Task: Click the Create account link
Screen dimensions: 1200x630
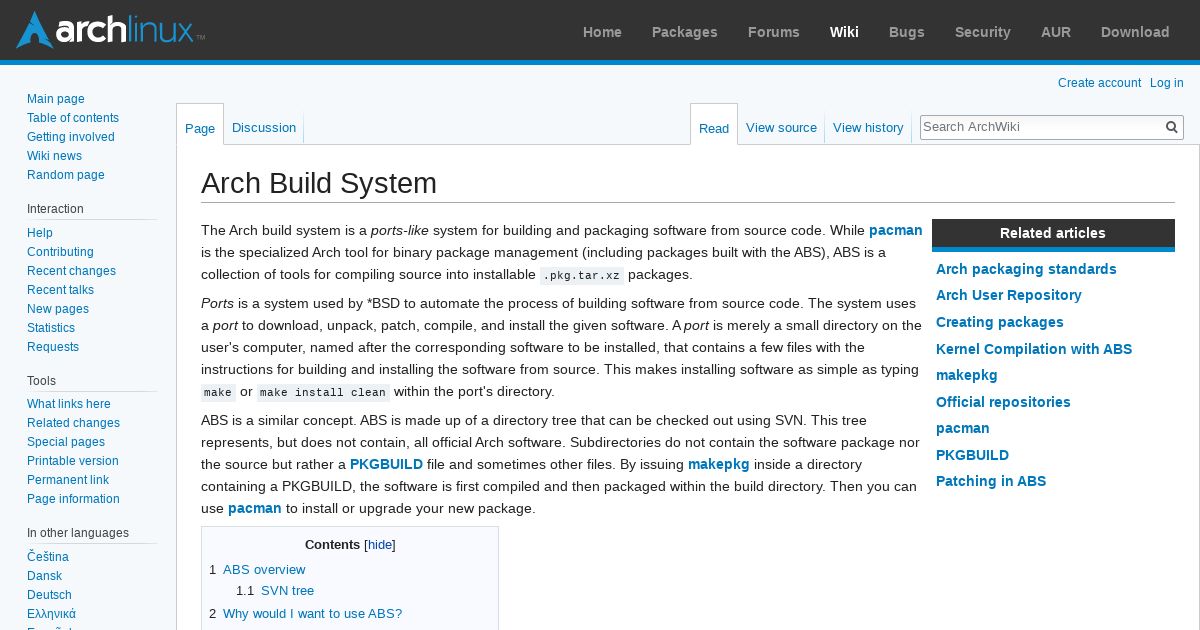Action: click(1099, 83)
